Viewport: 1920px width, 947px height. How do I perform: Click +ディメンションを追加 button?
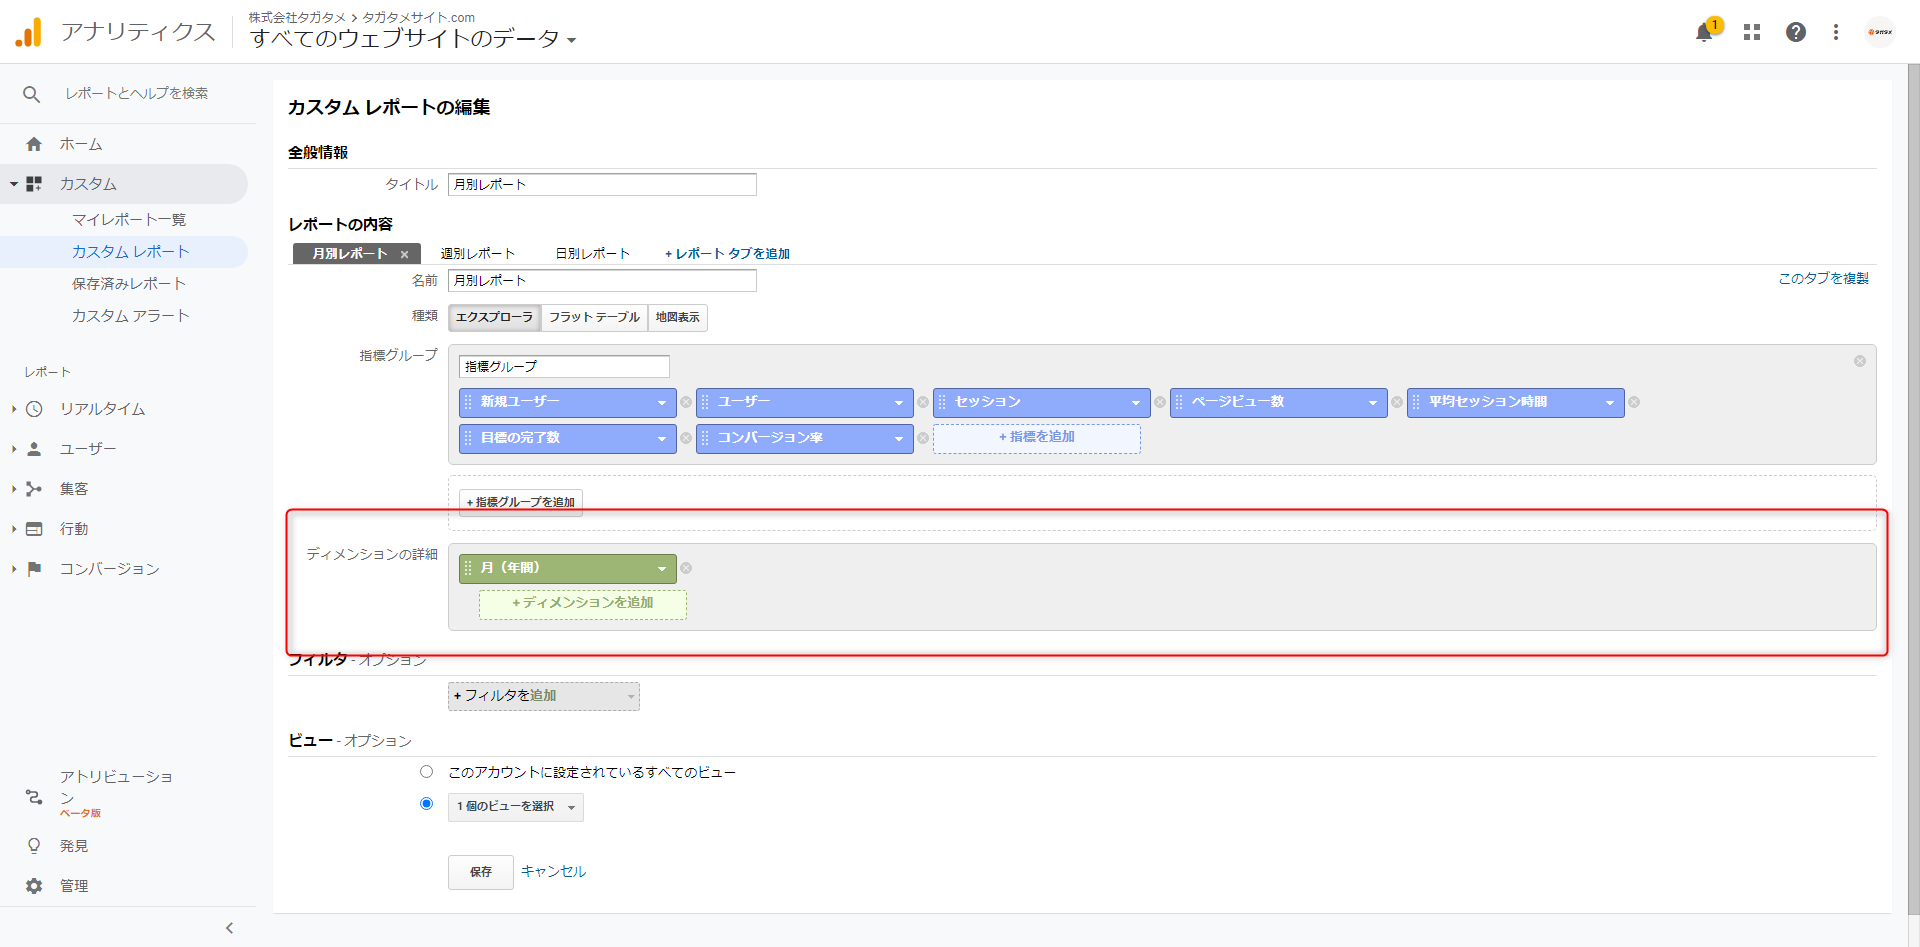pos(583,604)
